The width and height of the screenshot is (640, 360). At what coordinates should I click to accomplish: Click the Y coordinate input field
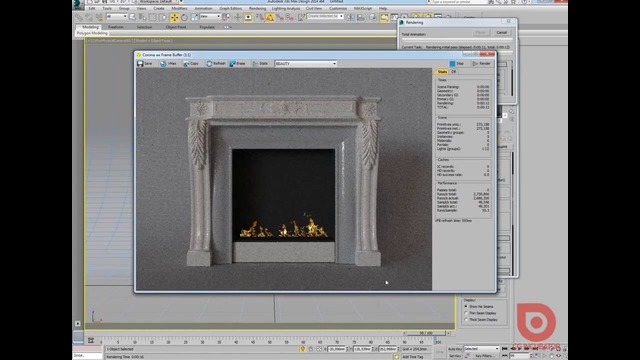(362, 349)
